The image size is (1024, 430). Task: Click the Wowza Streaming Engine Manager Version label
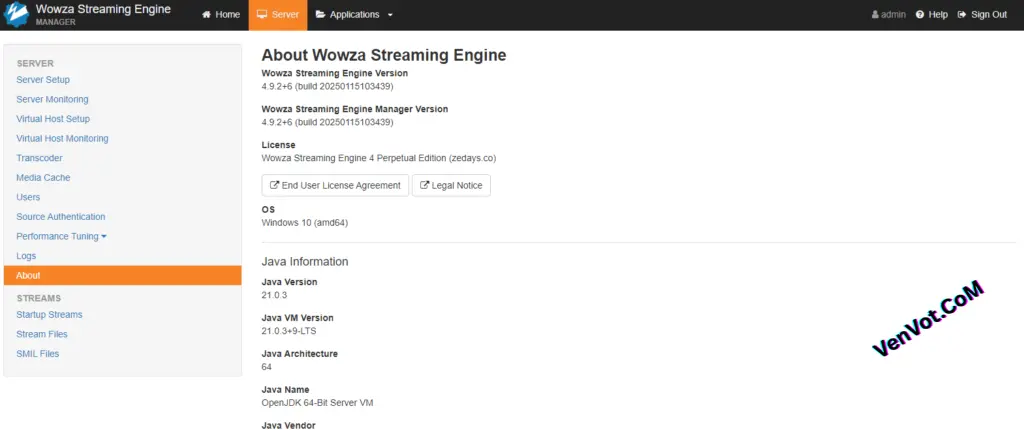(x=355, y=109)
